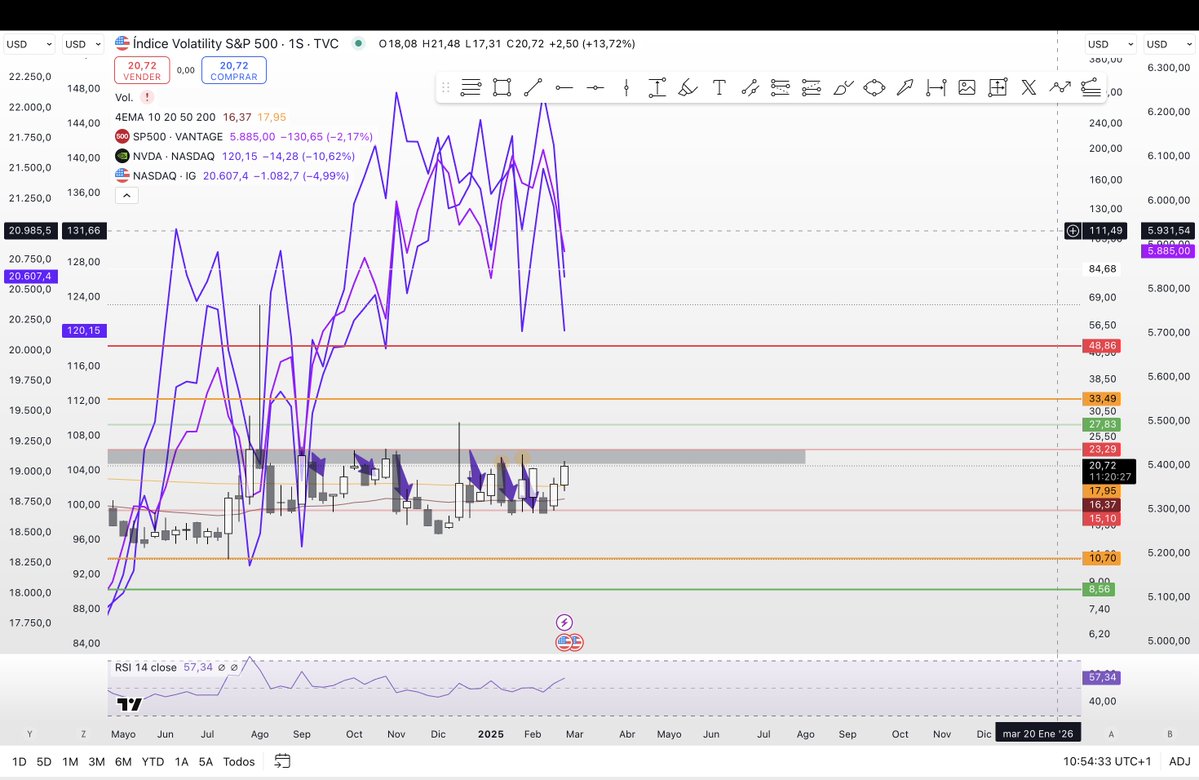Select the Parallel Channel tool
The width and height of the screenshot is (1199, 780).
click(749, 88)
